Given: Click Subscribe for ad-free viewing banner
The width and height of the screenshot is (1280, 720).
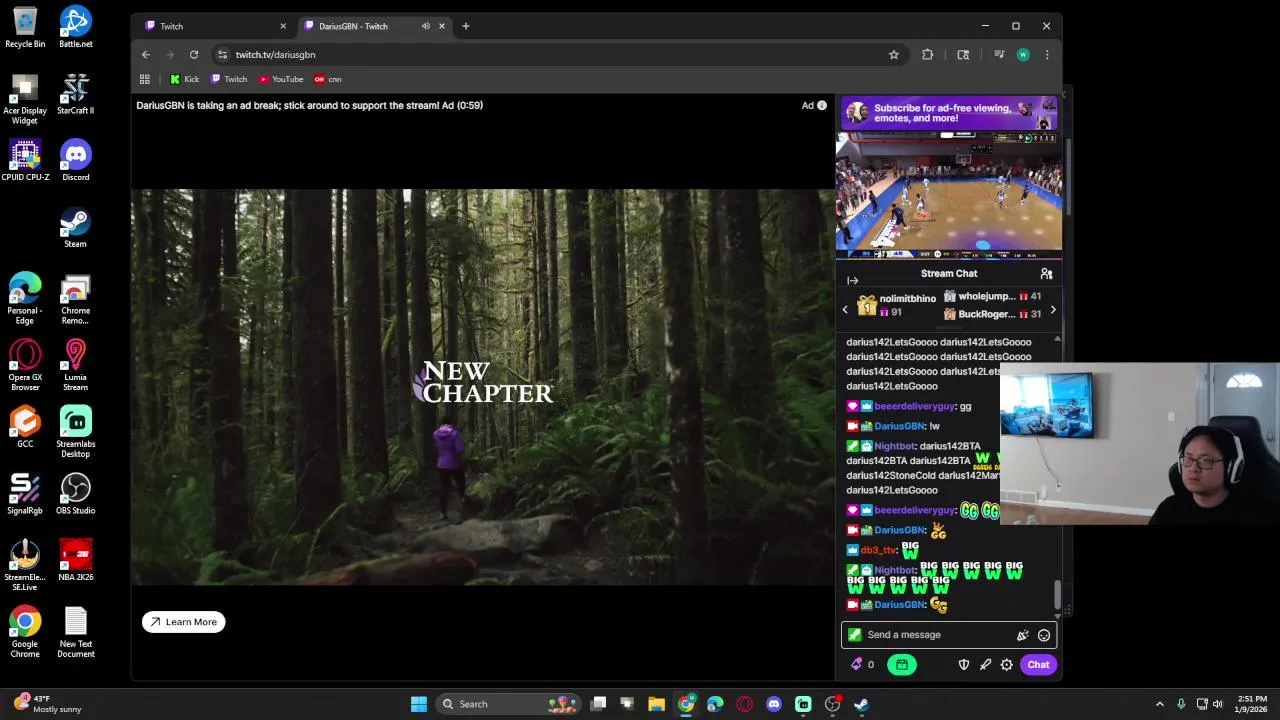Looking at the screenshot, I should click(949, 113).
